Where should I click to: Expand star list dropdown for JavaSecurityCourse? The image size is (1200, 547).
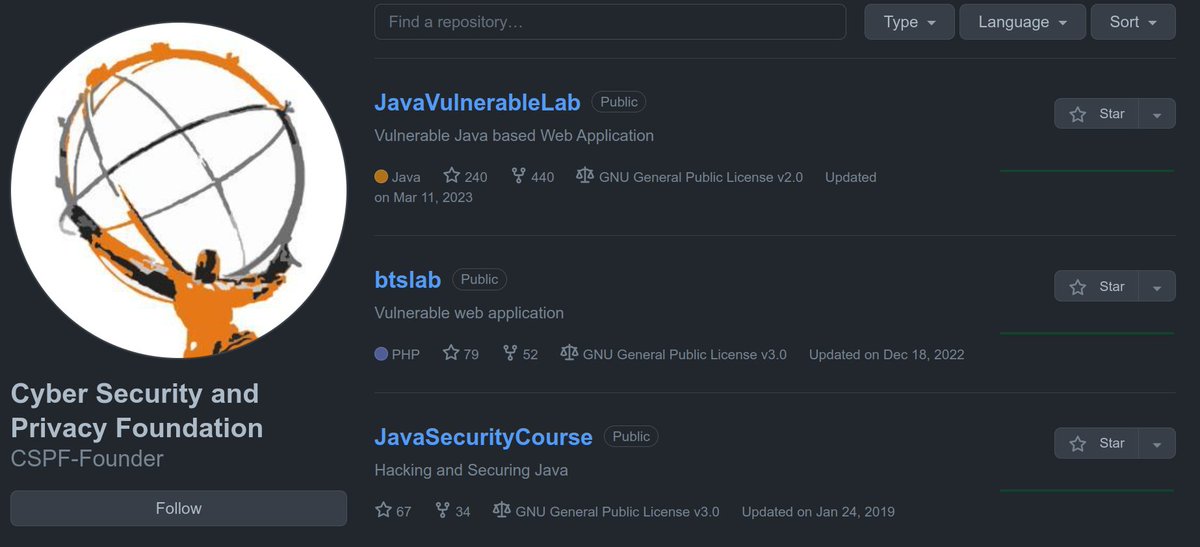[1158, 443]
